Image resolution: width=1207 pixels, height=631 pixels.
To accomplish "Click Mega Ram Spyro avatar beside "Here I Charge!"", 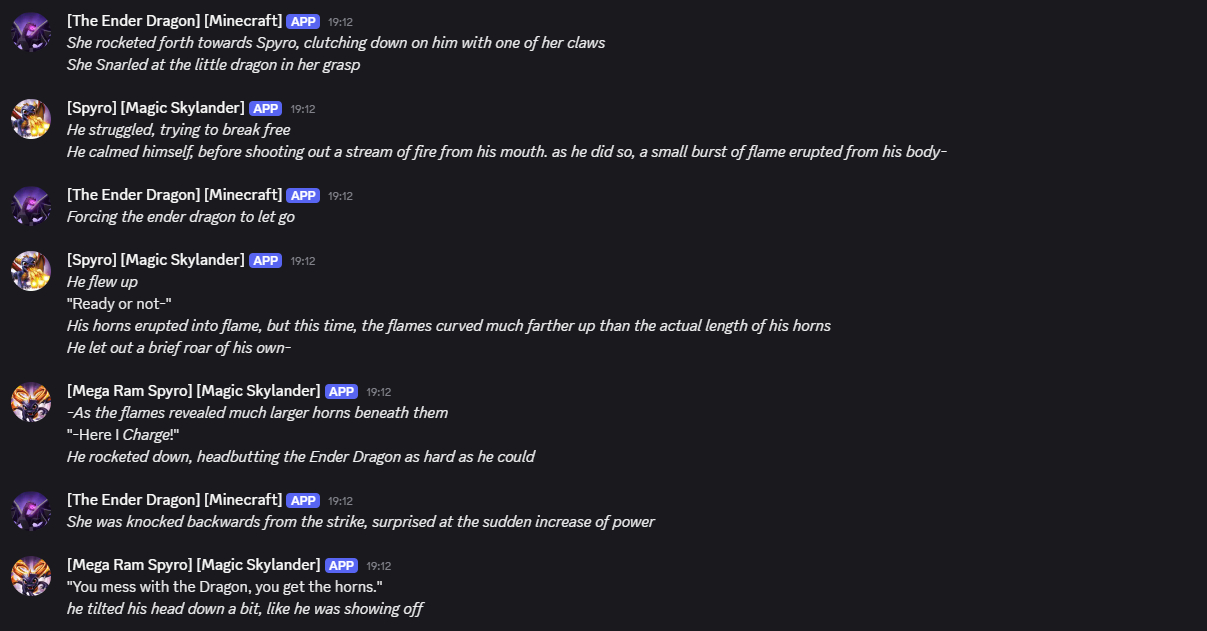I will coord(31,402).
